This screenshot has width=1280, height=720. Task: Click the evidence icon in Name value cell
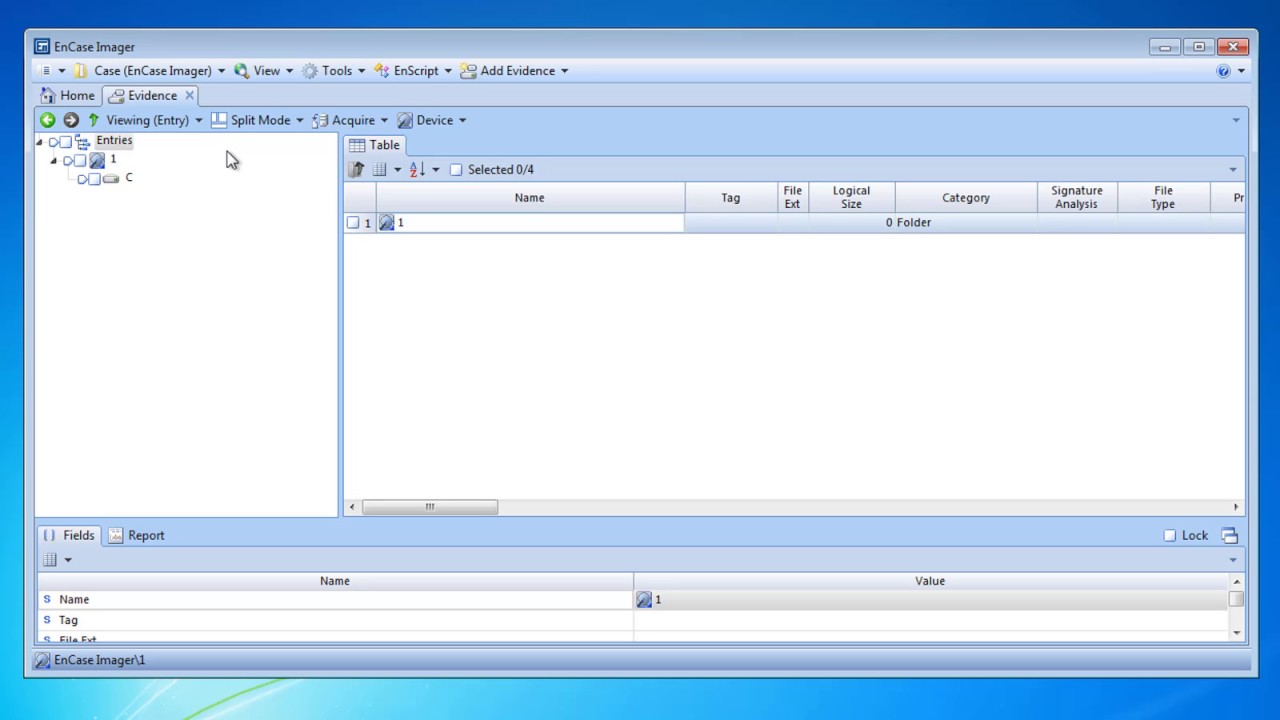point(644,600)
